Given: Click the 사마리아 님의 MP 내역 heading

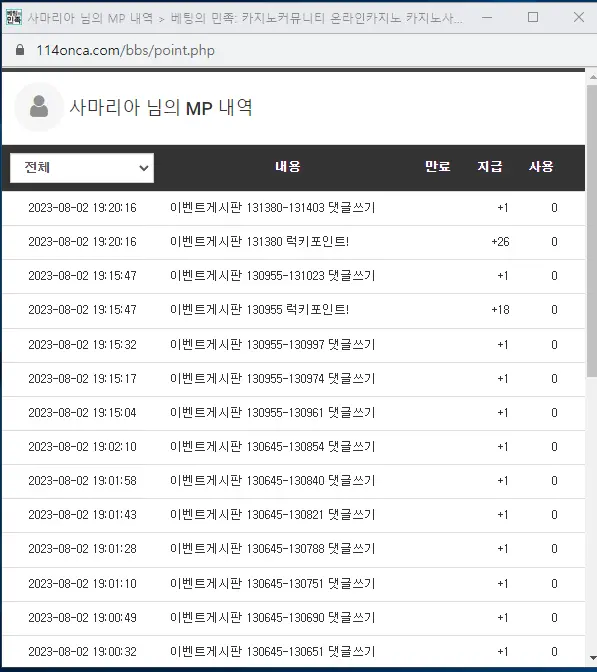Looking at the screenshot, I should coord(161,107).
